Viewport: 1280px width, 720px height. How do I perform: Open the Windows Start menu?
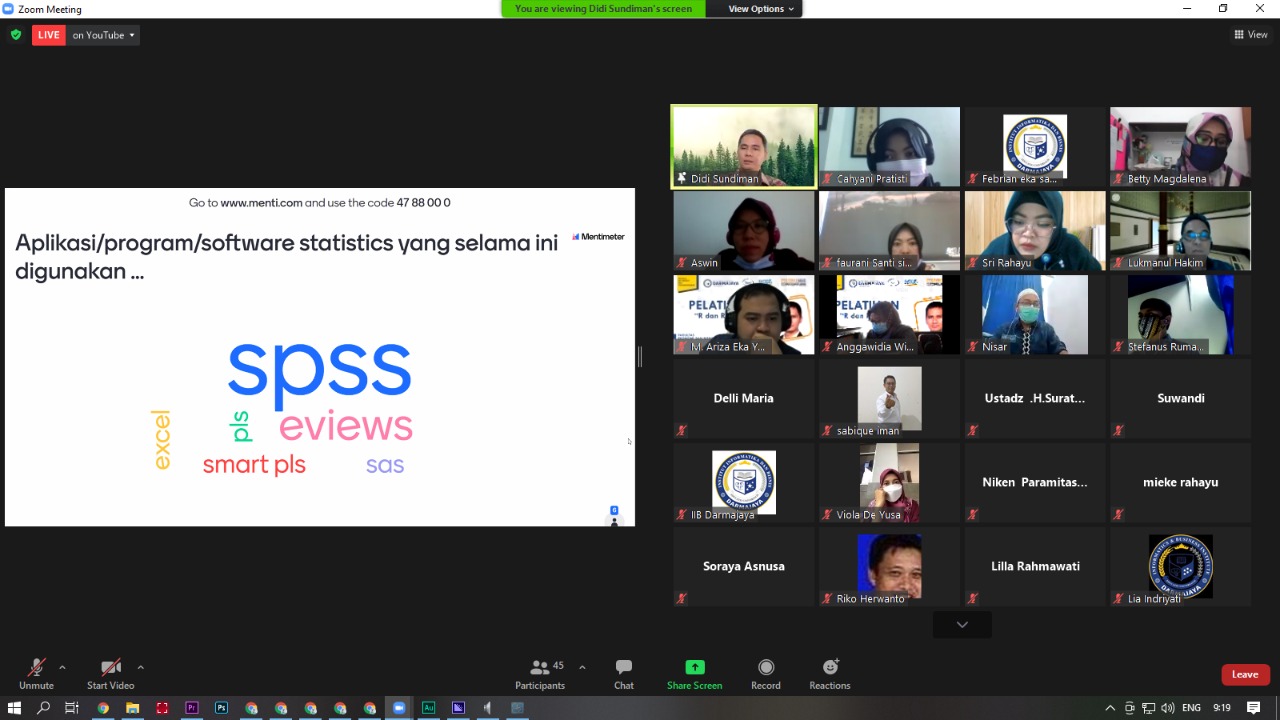coord(14,708)
